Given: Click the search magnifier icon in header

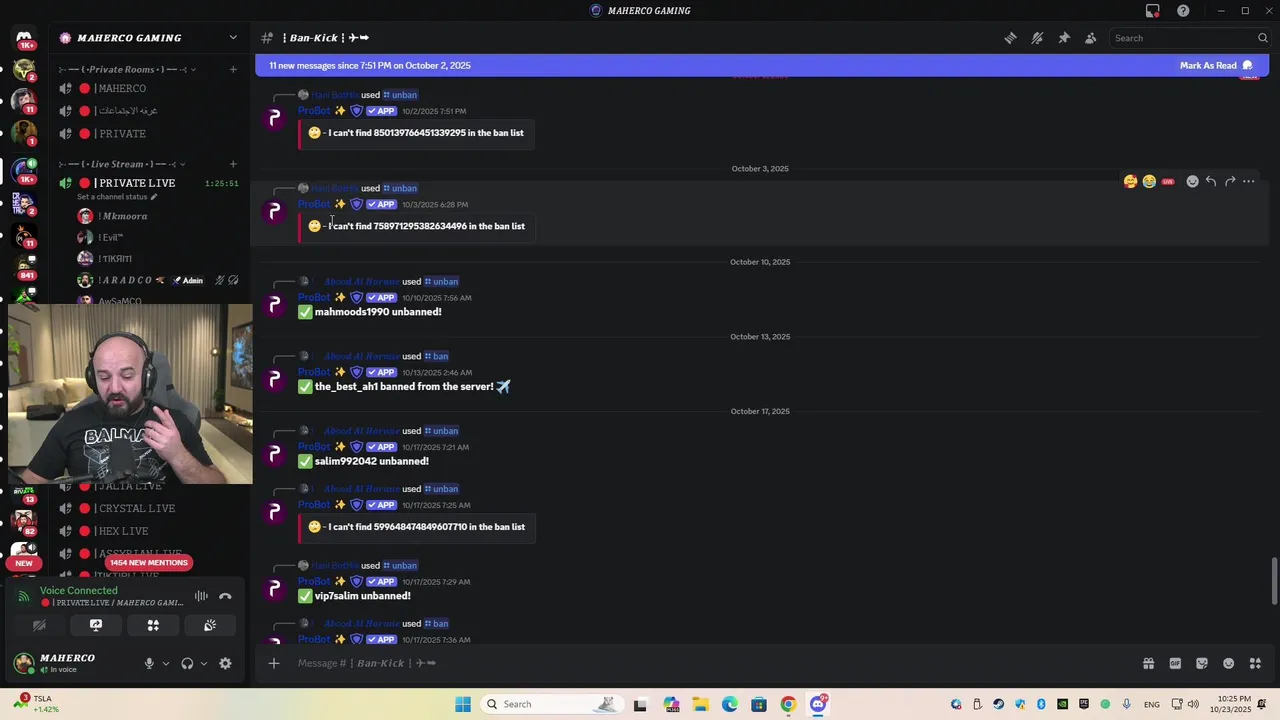Looking at the screenshot, I should point(1263,38).
